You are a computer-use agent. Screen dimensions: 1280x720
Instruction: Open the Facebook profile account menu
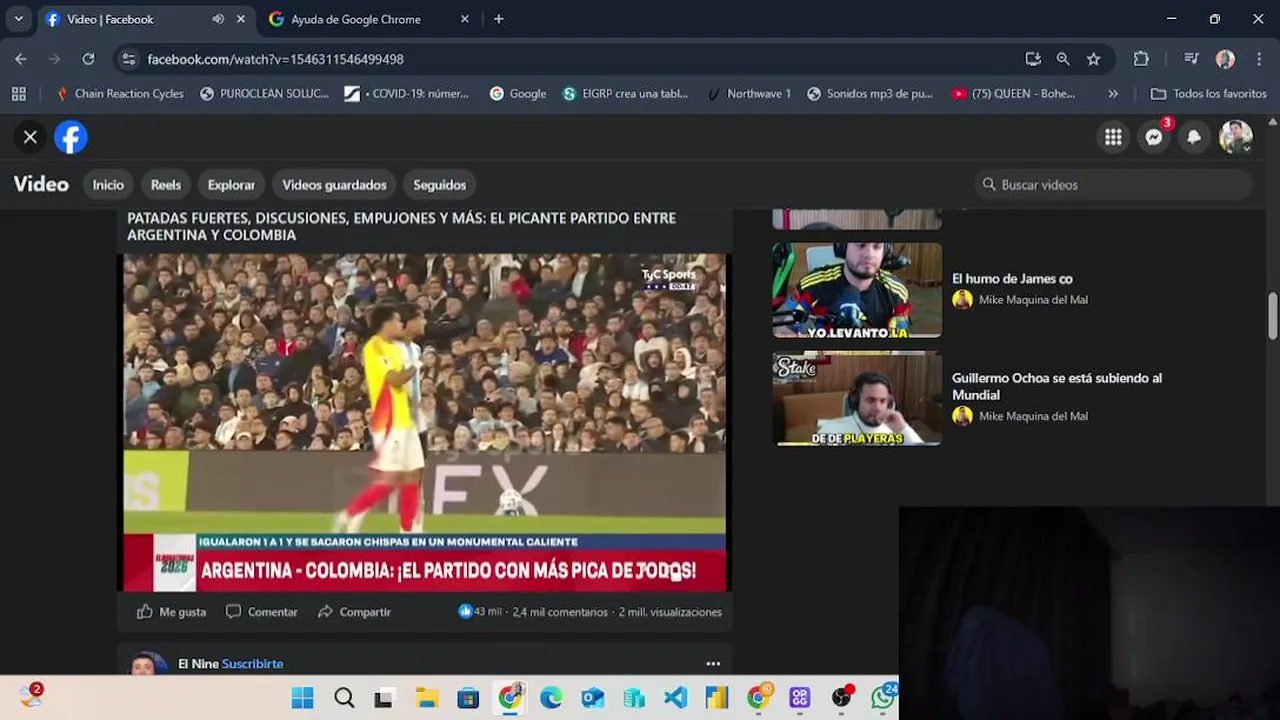pos(1235,137)
